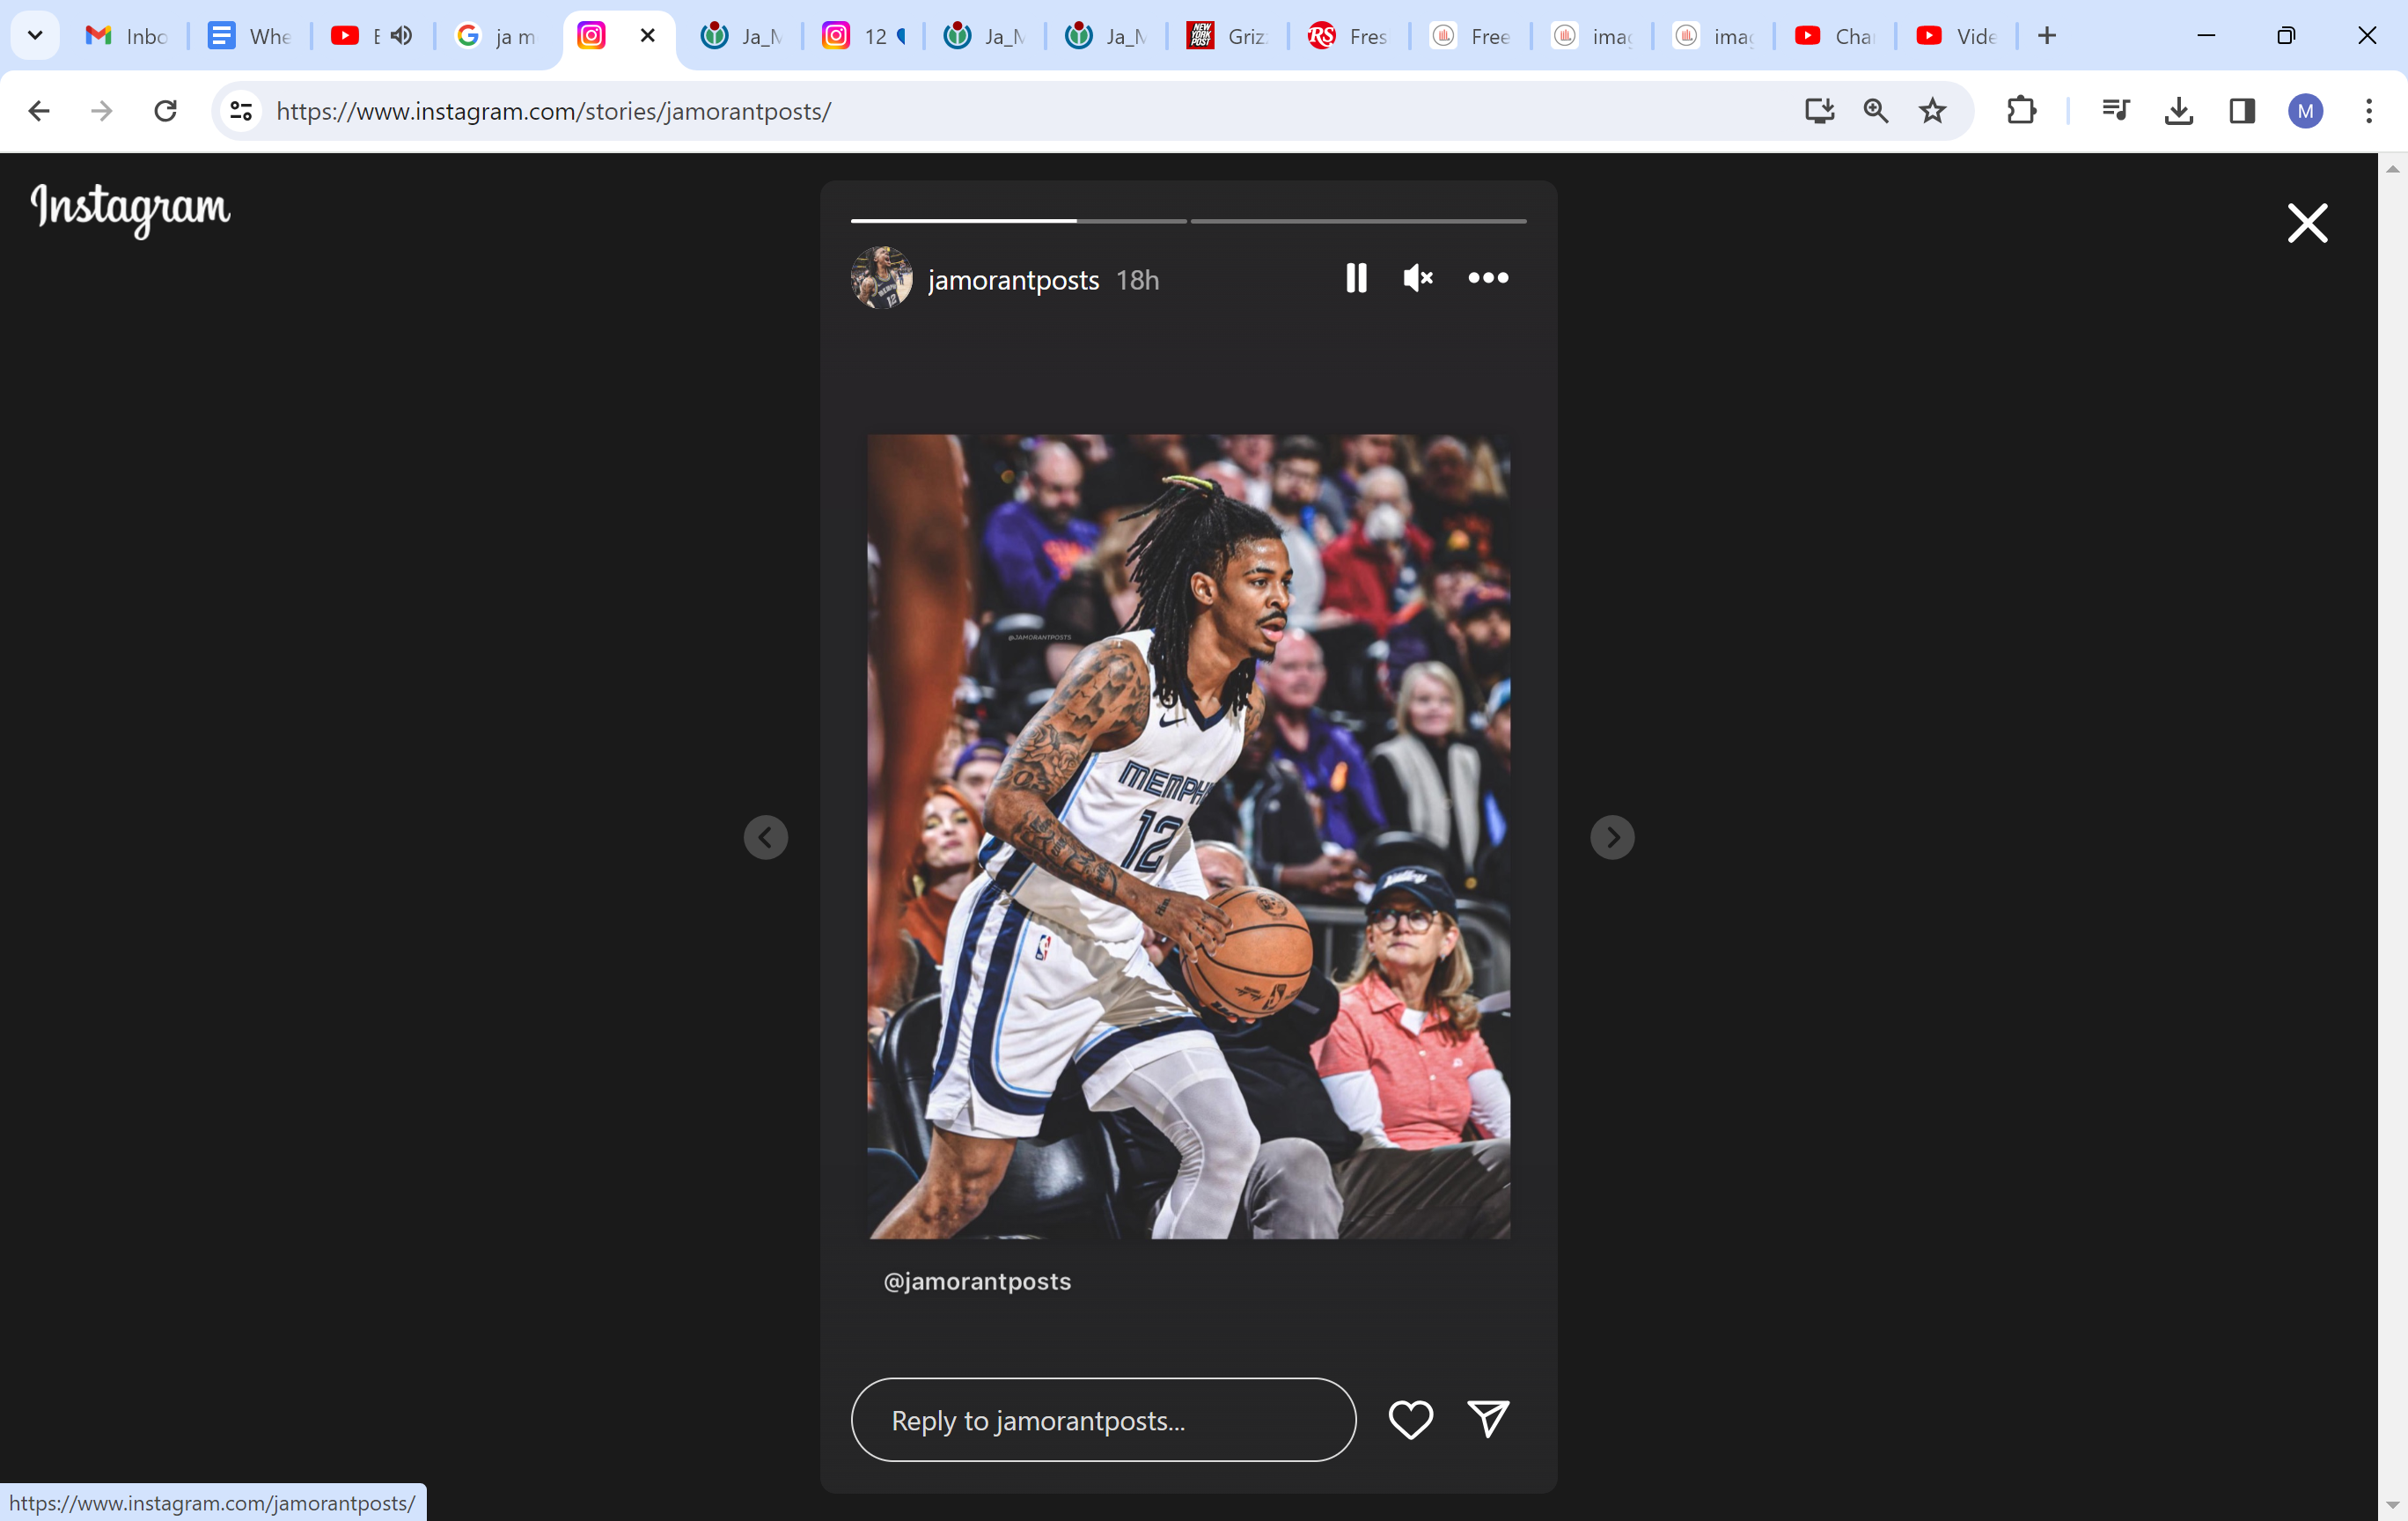Switch to the YouTube "Vide" tab

pyautogui.click(x=1956, y=36)
